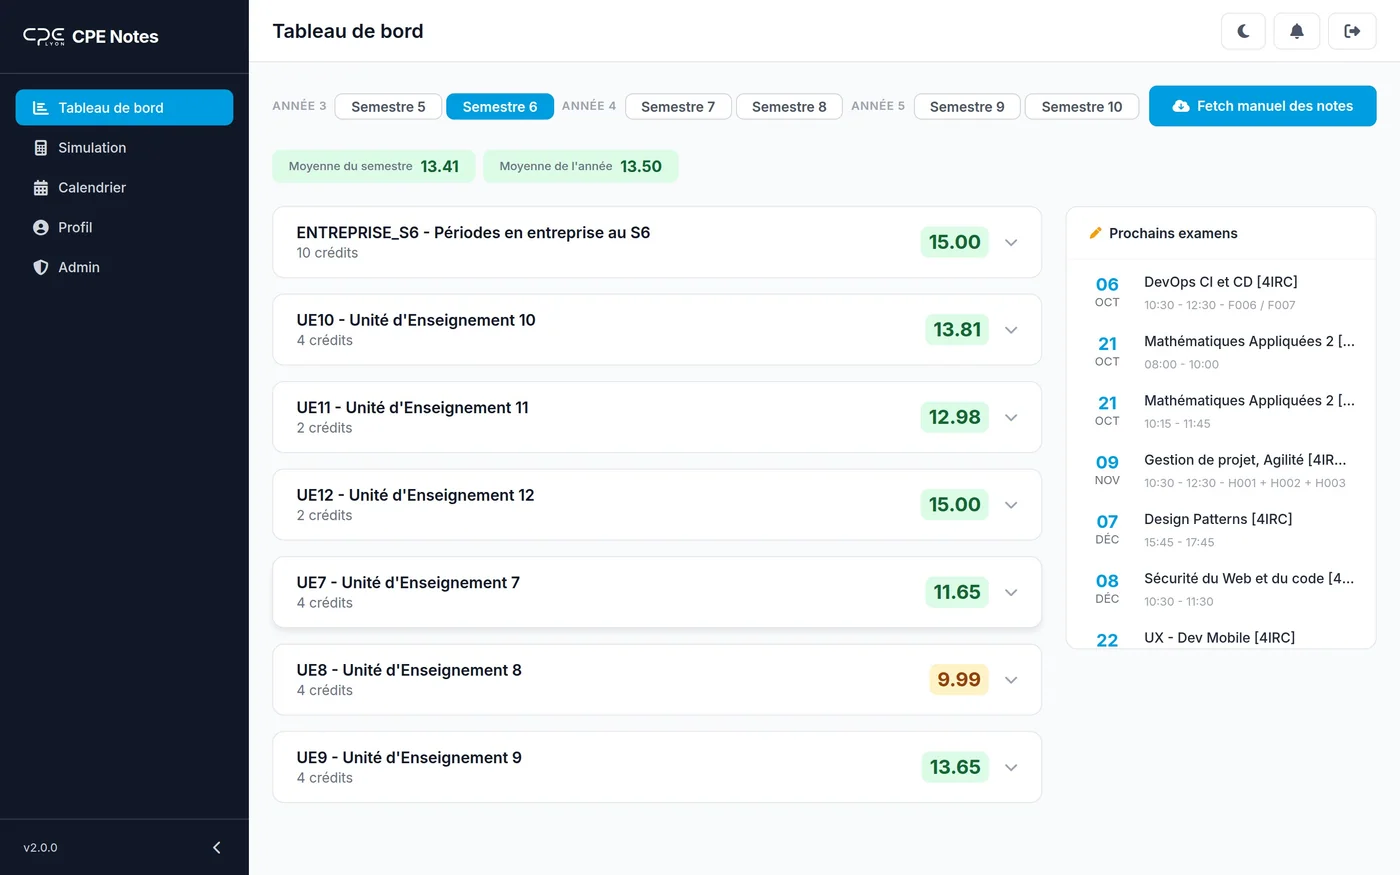1400x875 pixels.
Task: Click the Profil user icon
Action: tap(41, 228)
